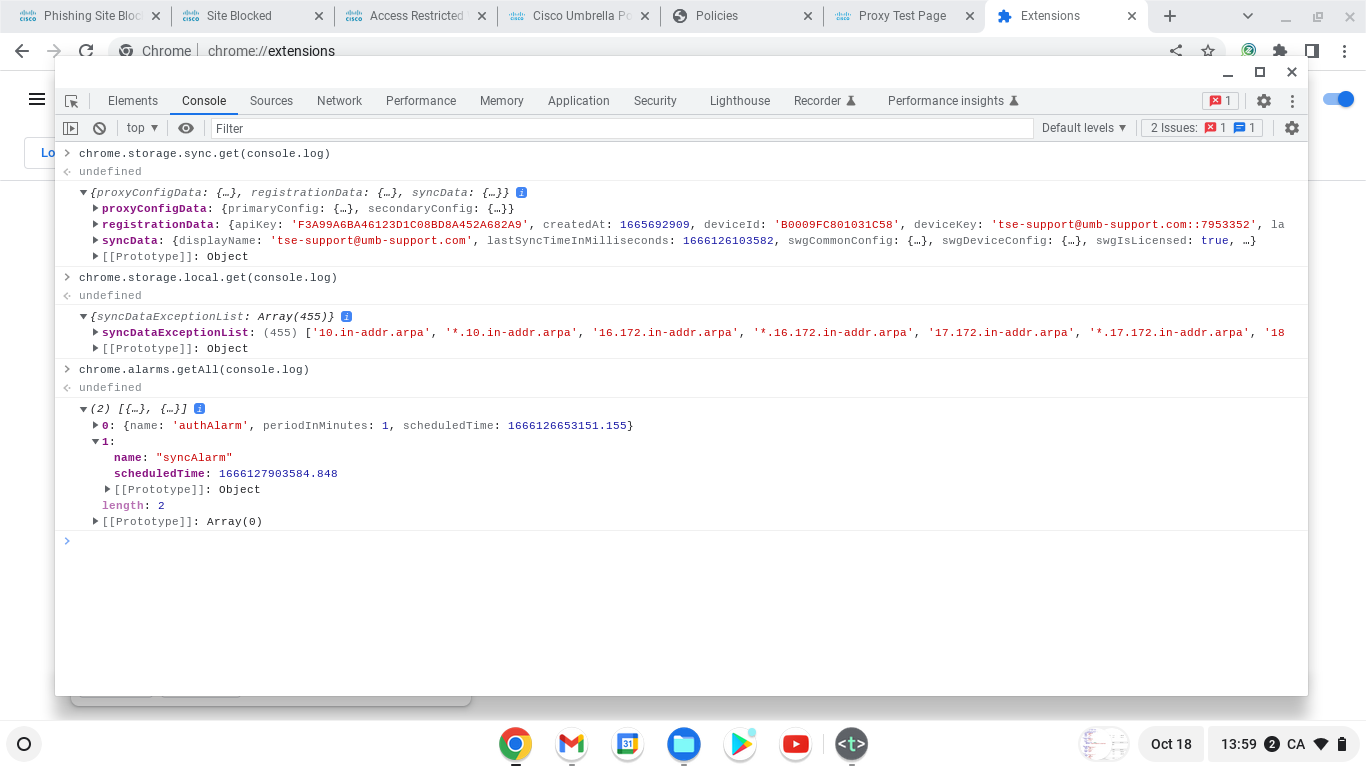The width and height of the screenshot is (1366, 768).
Task: Clear the console with the ban icon
Action: click(100, 128)
